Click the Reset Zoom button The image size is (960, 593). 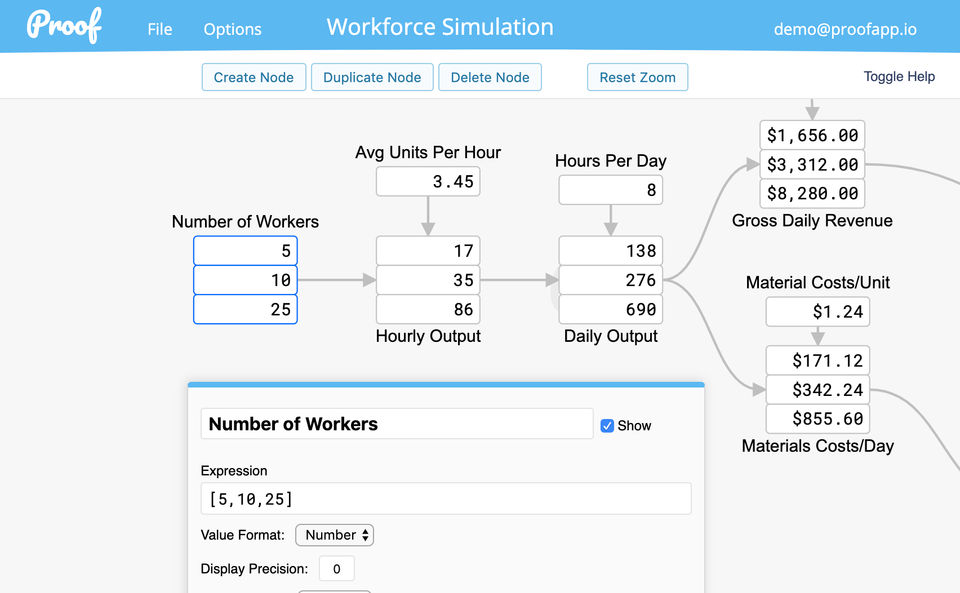pos(637,77)
